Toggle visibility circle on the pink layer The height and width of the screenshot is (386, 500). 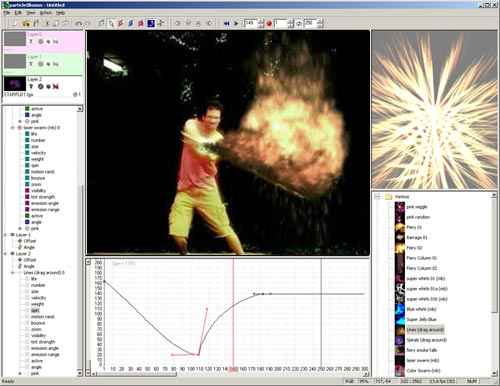pos(41,42)
